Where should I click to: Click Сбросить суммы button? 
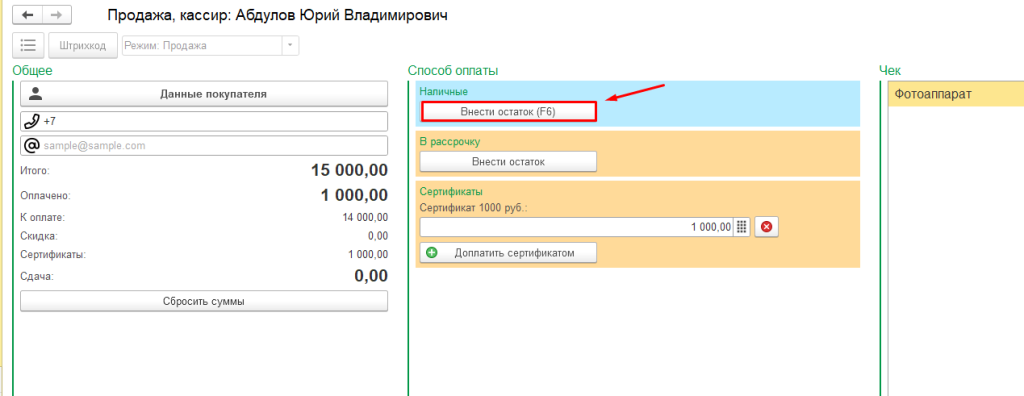[204, 301]
